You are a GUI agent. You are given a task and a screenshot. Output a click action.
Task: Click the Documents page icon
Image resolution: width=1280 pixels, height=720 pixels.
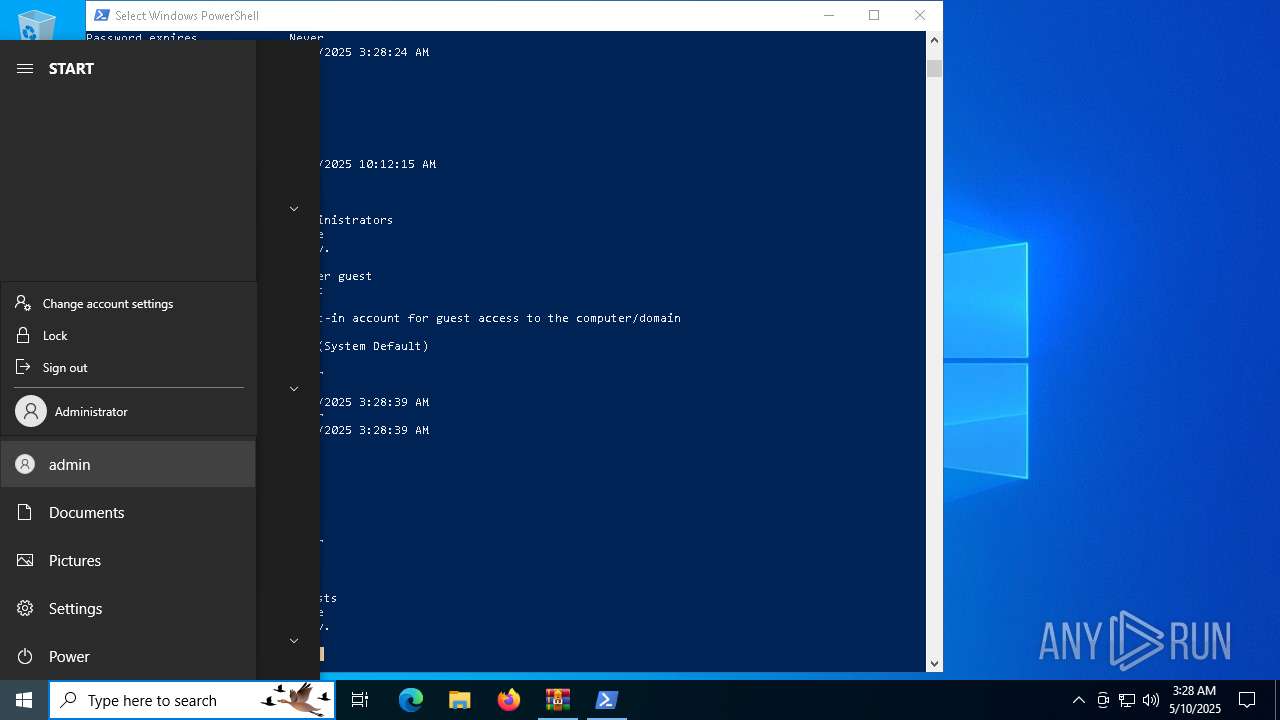(25, 512)
